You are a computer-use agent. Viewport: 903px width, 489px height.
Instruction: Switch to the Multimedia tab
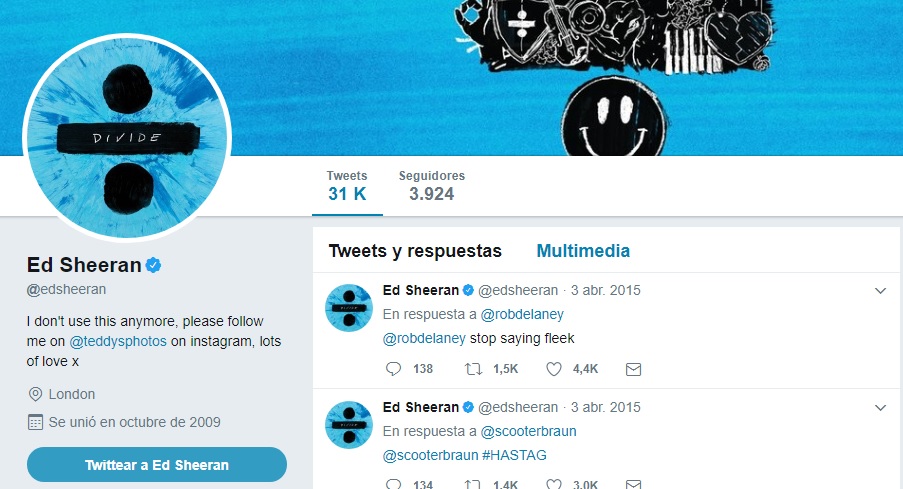[x=583, y=251]
